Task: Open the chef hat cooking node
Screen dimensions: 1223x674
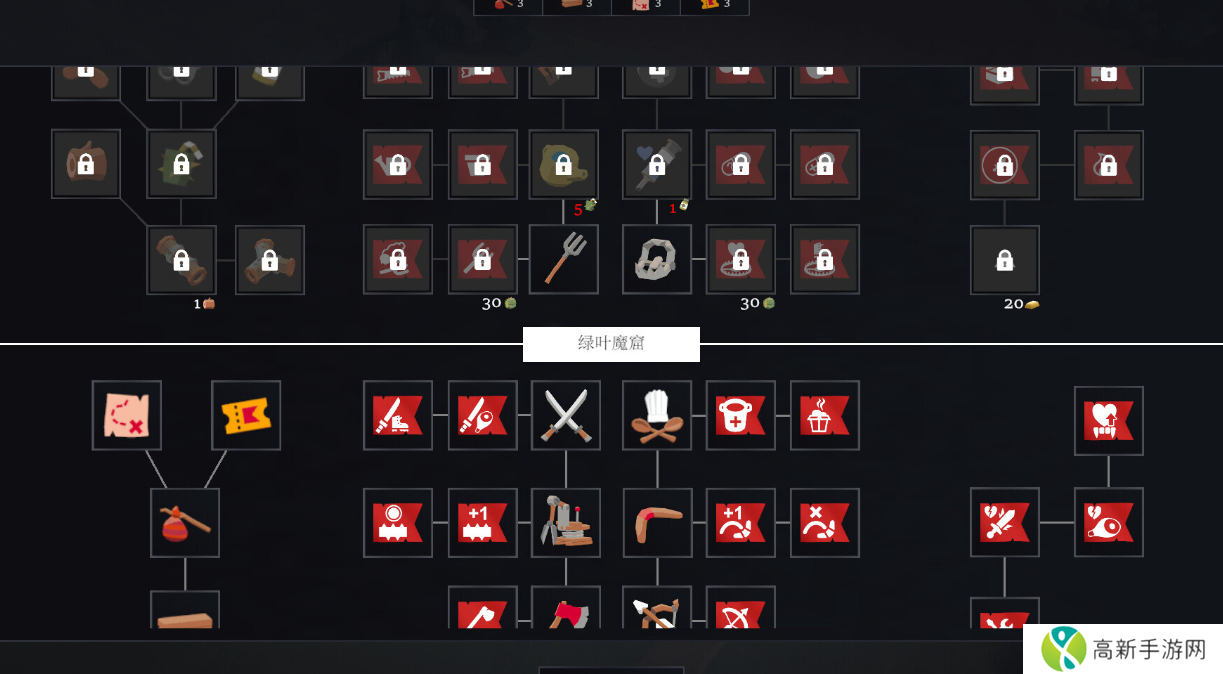Action: tap(657, 415)
